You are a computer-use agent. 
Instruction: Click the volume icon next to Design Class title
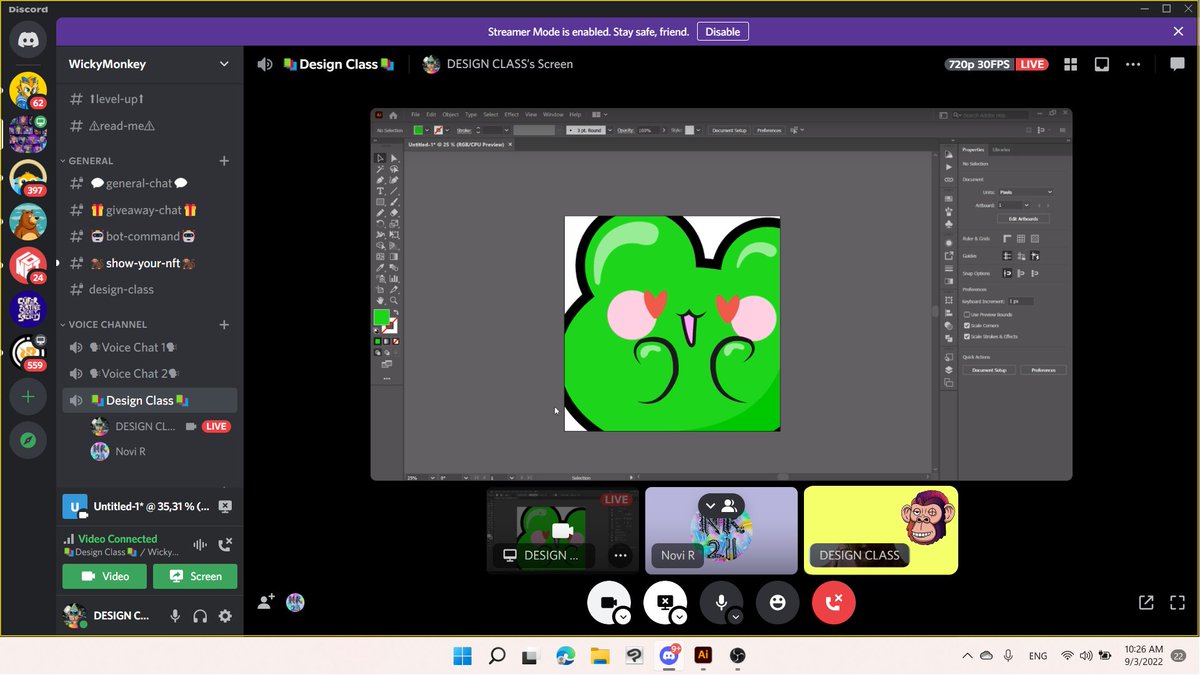(265, 64)
